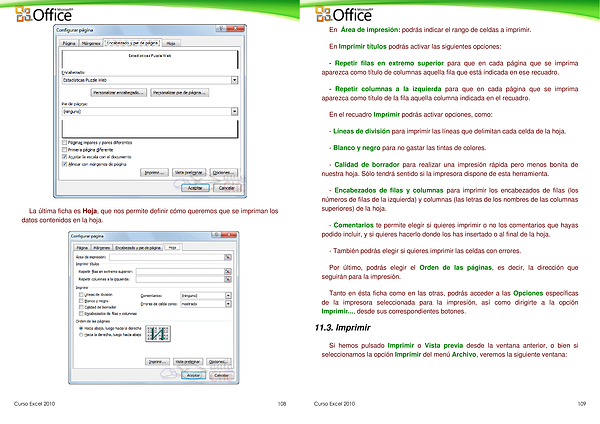
Task: Click Opciones button in upper dialog
Action: click(223, 173)
